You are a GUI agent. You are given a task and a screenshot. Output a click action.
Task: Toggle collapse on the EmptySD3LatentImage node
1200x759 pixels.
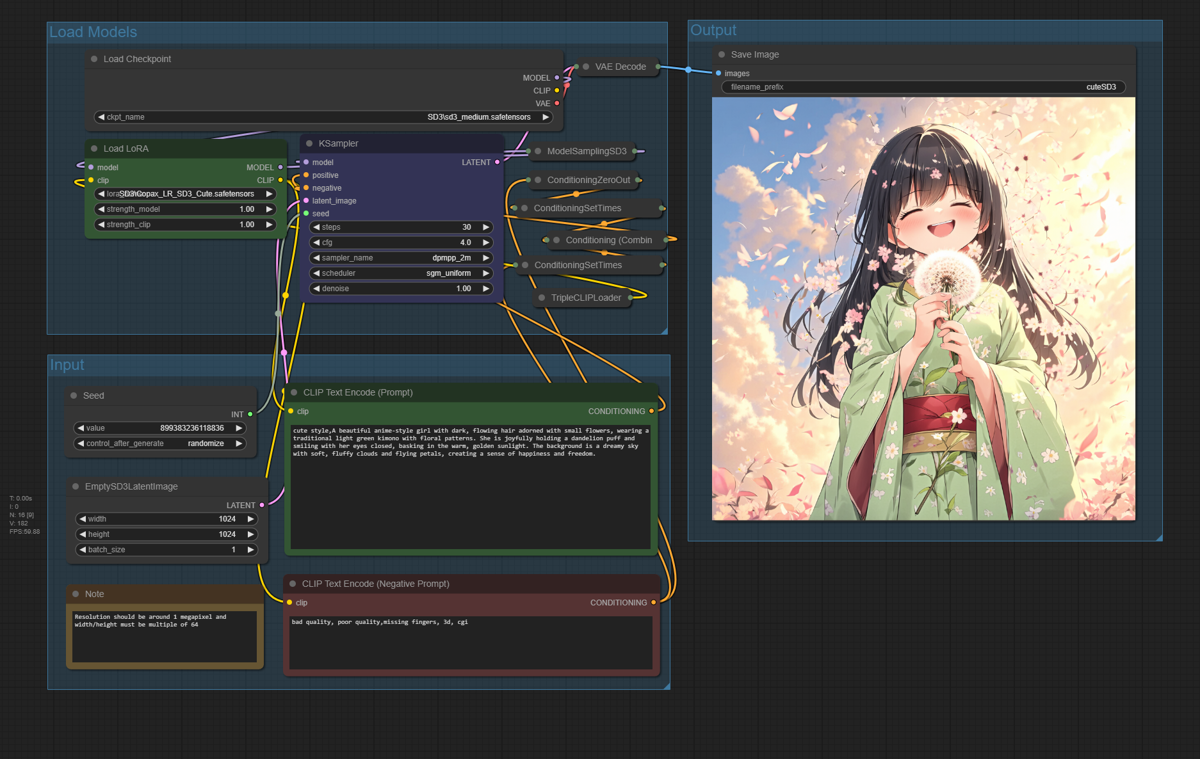(76, 487)
